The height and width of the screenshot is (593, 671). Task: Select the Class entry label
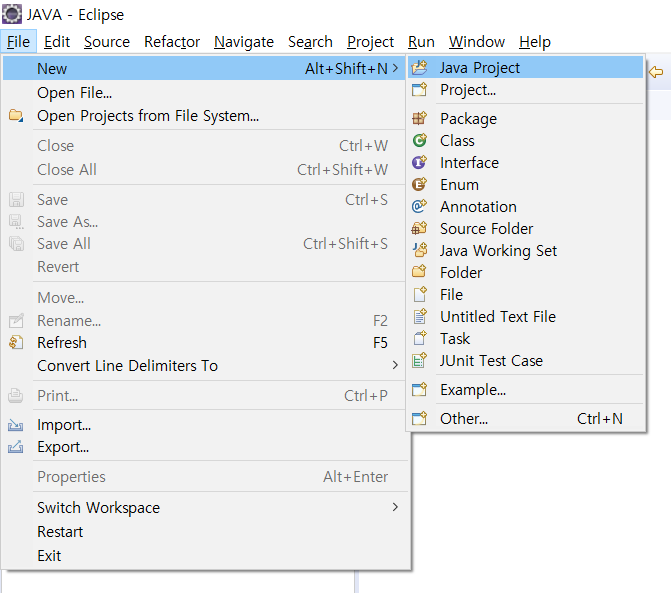pyautogui.click(x=457, y=140)
